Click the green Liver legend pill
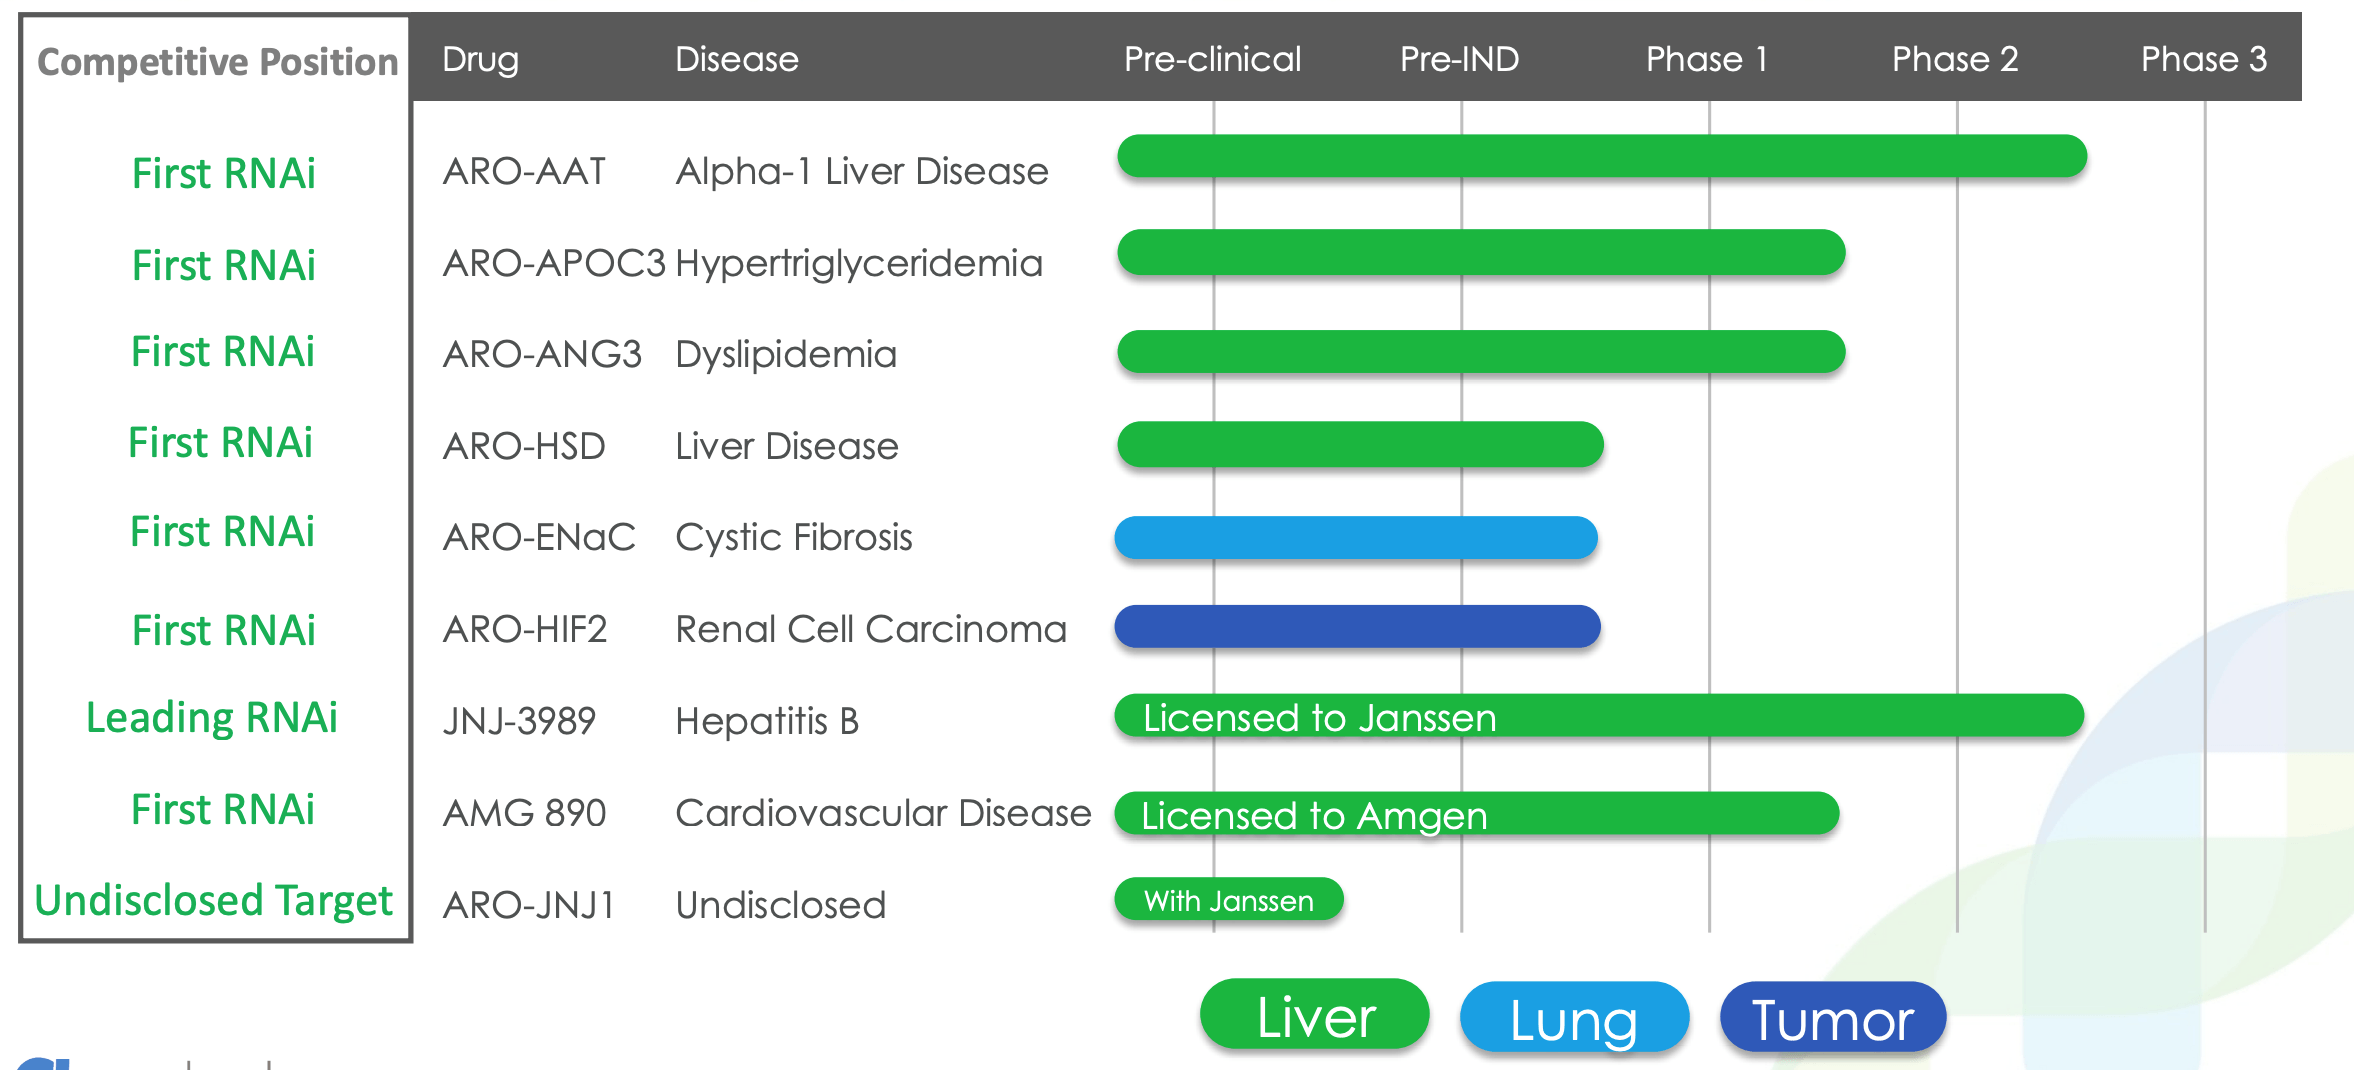Image resolution: width=2354 pixels, height=1070 pixels. (1314, 1015)
